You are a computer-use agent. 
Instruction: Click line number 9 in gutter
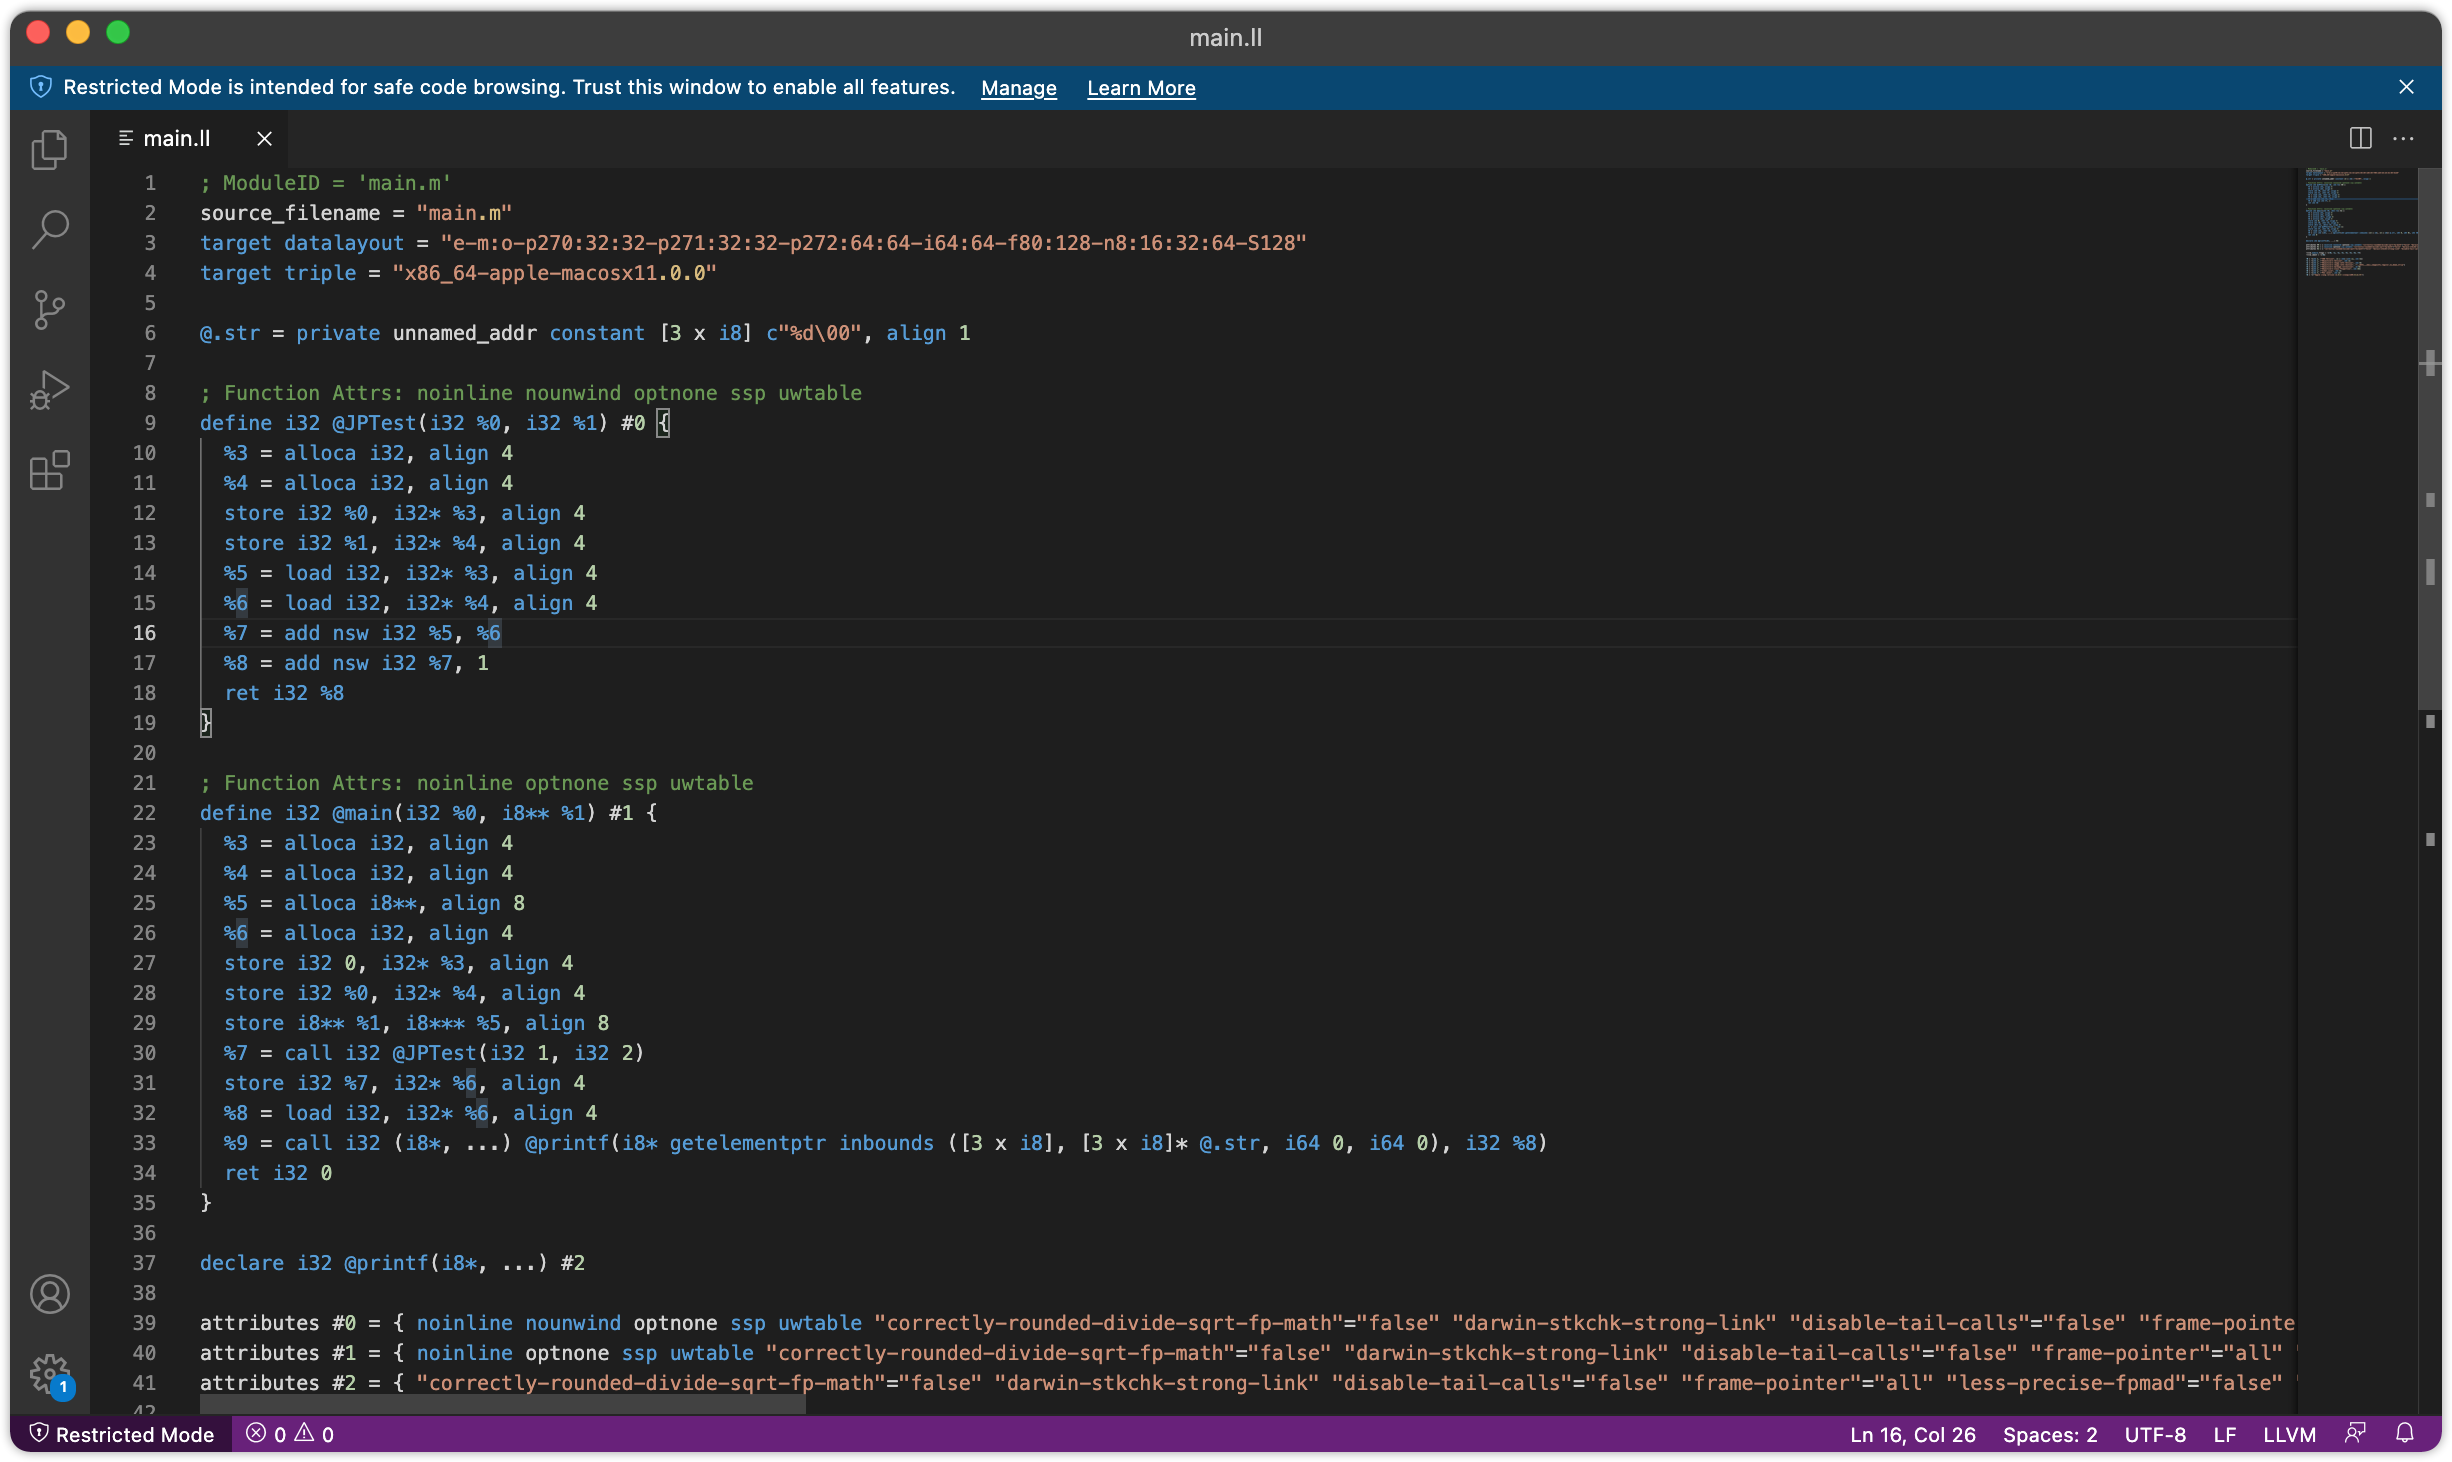tap(149, 423)
